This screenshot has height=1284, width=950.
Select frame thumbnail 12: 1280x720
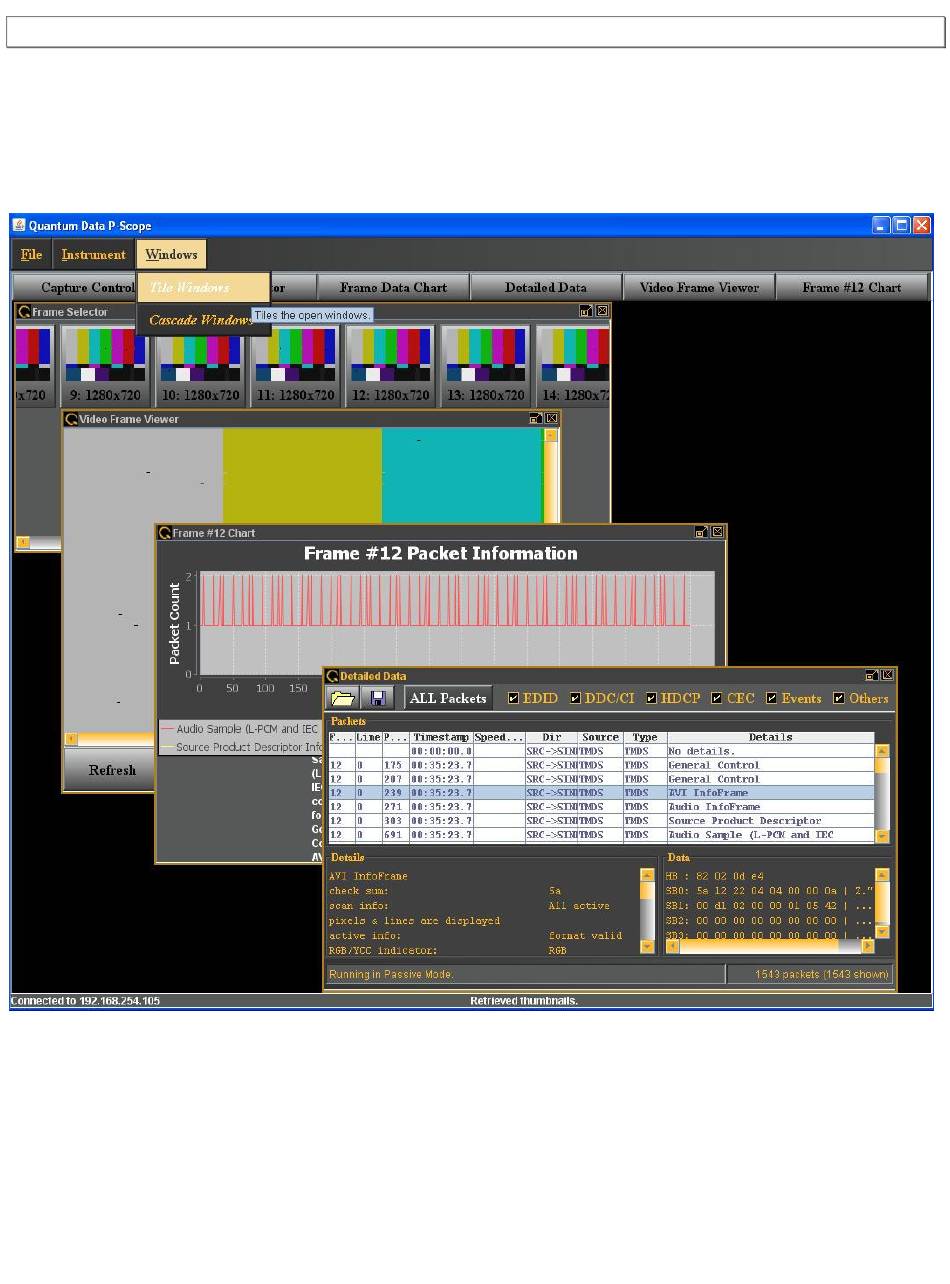(x=390, y=365)
